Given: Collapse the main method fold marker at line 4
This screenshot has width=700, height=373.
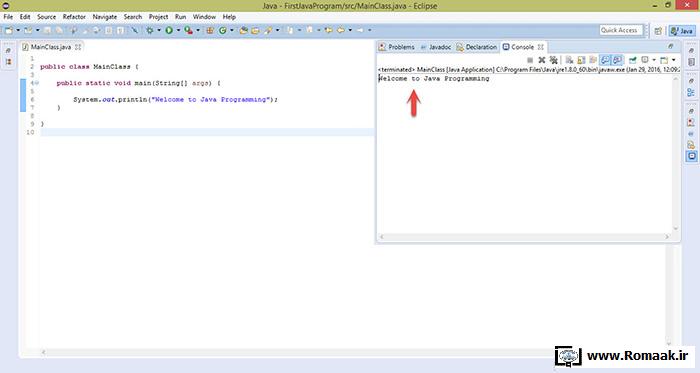Looking at the screenshot, I should pos(37,83).
